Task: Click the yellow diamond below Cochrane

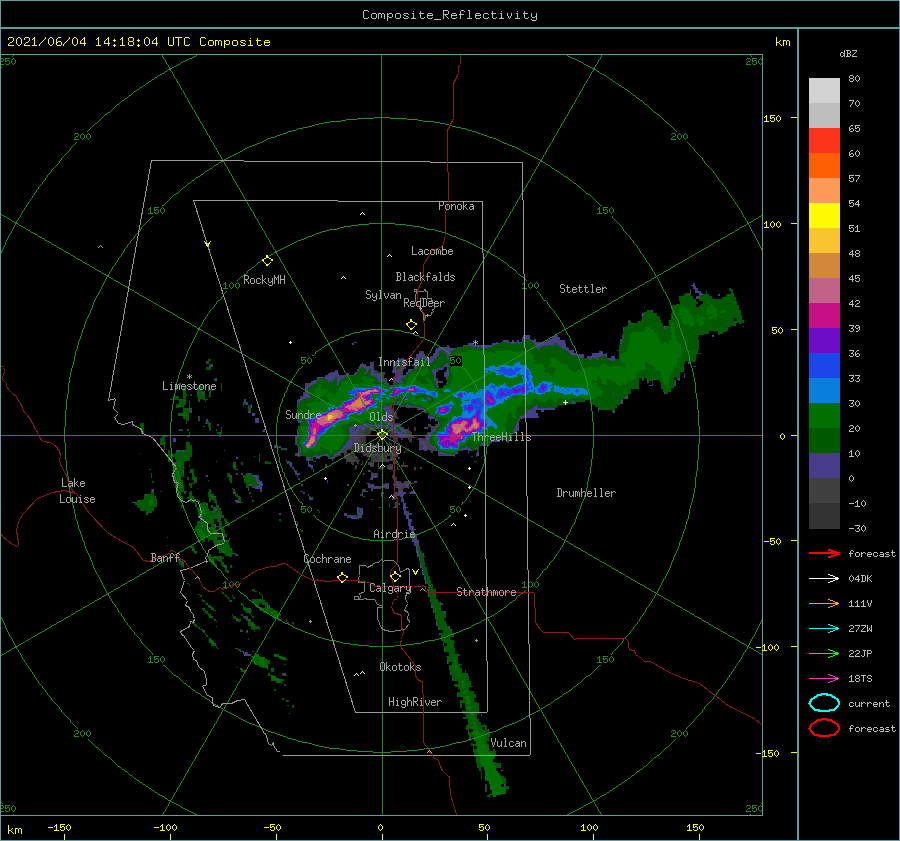Action: click(x=343, y=577)
